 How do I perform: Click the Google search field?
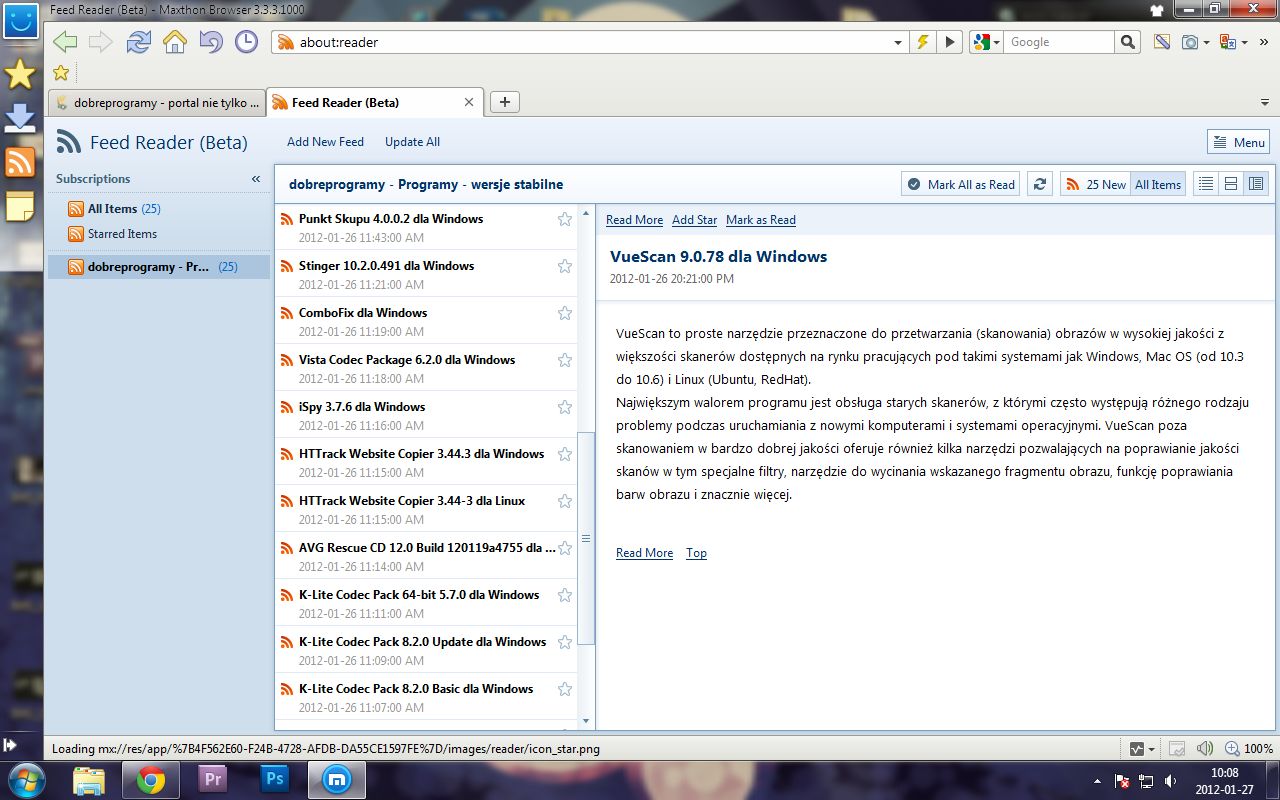click(1059, 42)
